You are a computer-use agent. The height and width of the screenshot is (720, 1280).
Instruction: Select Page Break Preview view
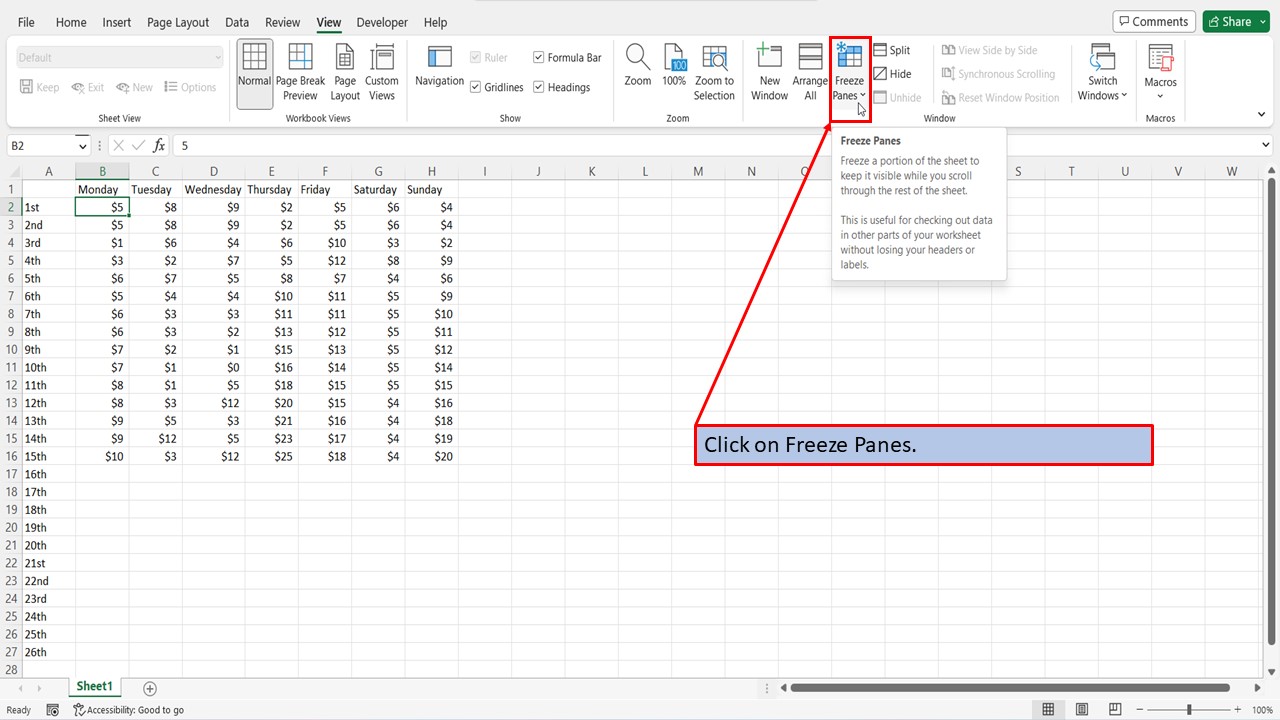pyautogui.click(x=300, y=70)
